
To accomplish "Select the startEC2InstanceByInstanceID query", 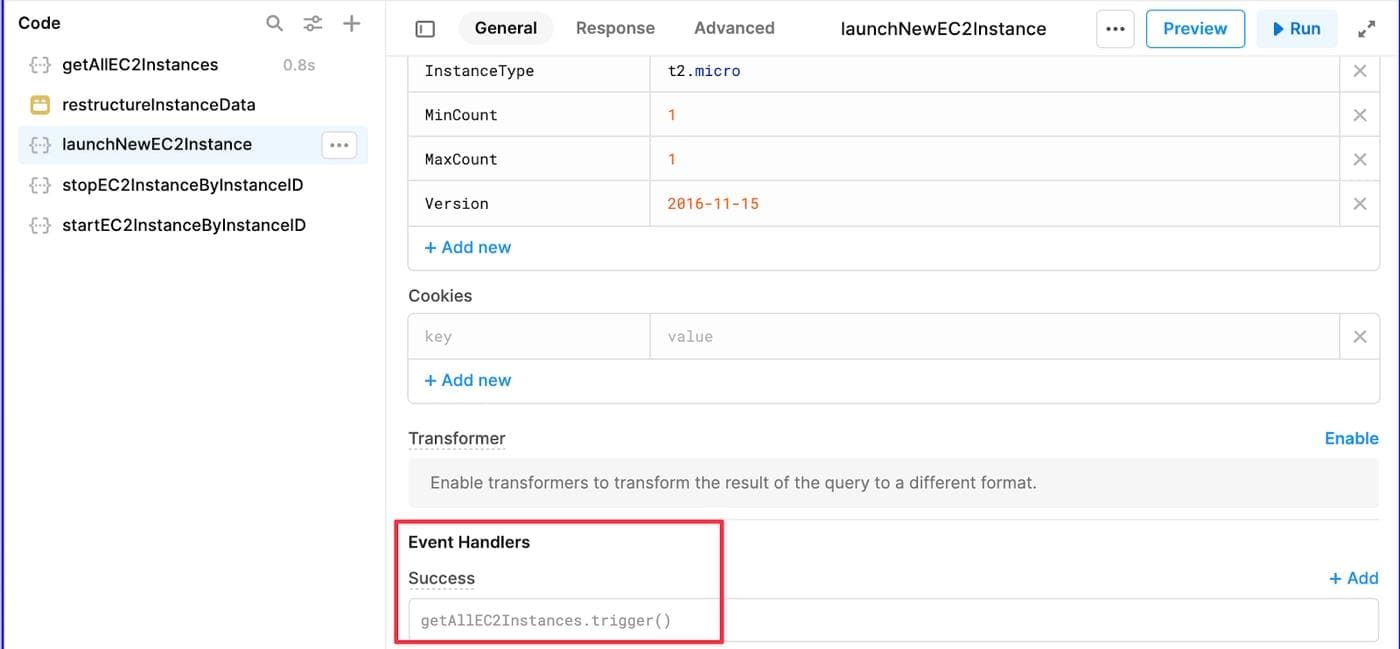I will pyautogui.click(x=183, y=225).
